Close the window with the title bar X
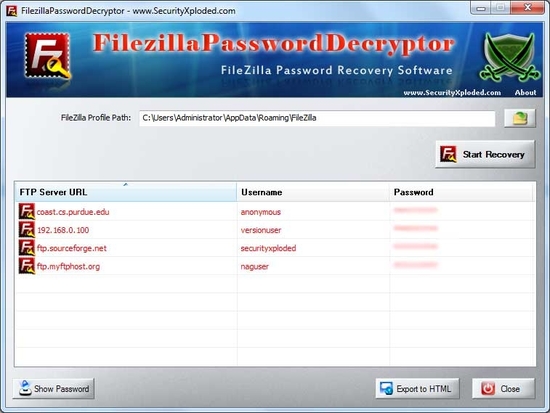Screen dimensions: 550x413 pos(527,8)
